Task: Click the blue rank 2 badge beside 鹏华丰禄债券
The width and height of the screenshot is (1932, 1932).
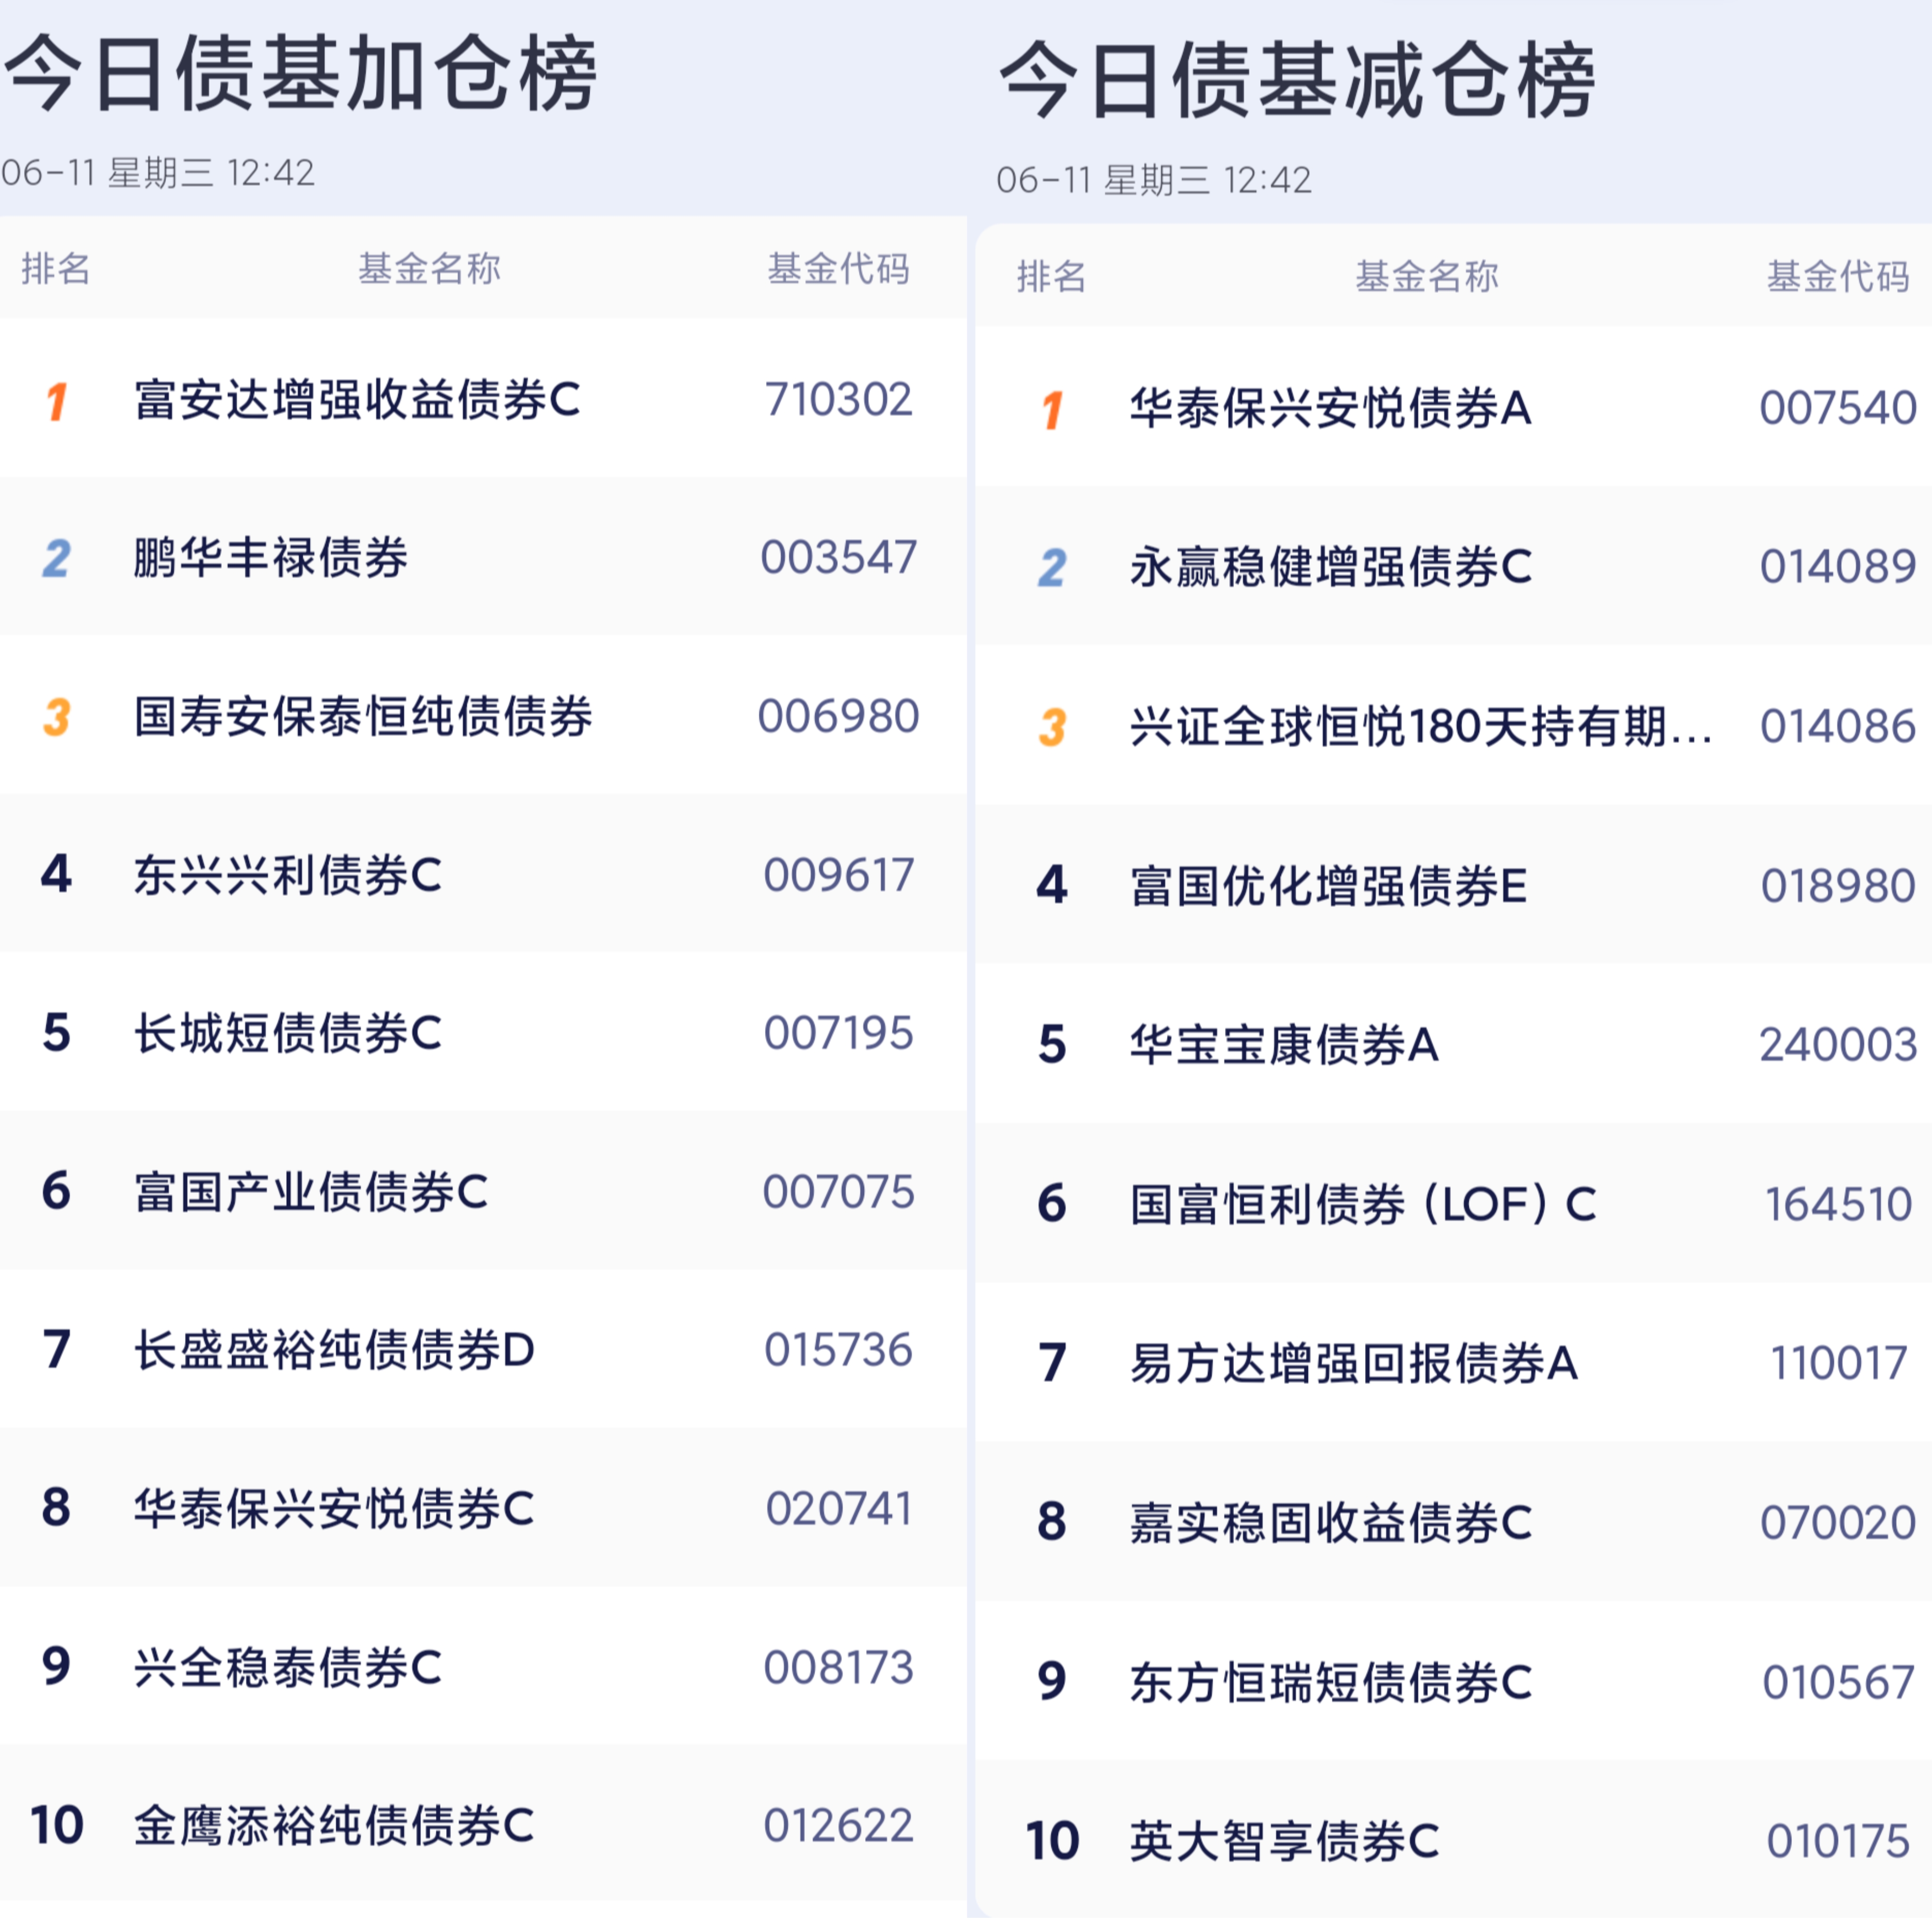Action: point(57,558)
